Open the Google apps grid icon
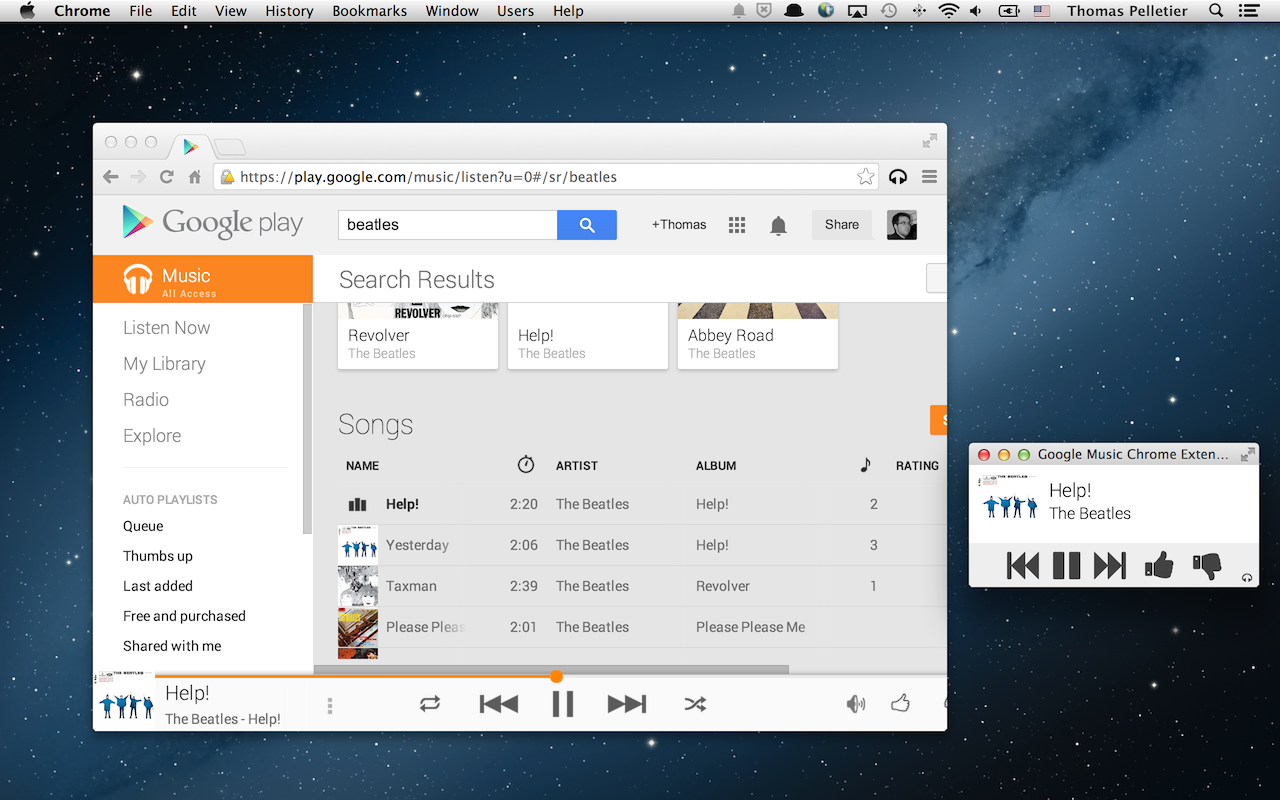 (x=737, y=225)
